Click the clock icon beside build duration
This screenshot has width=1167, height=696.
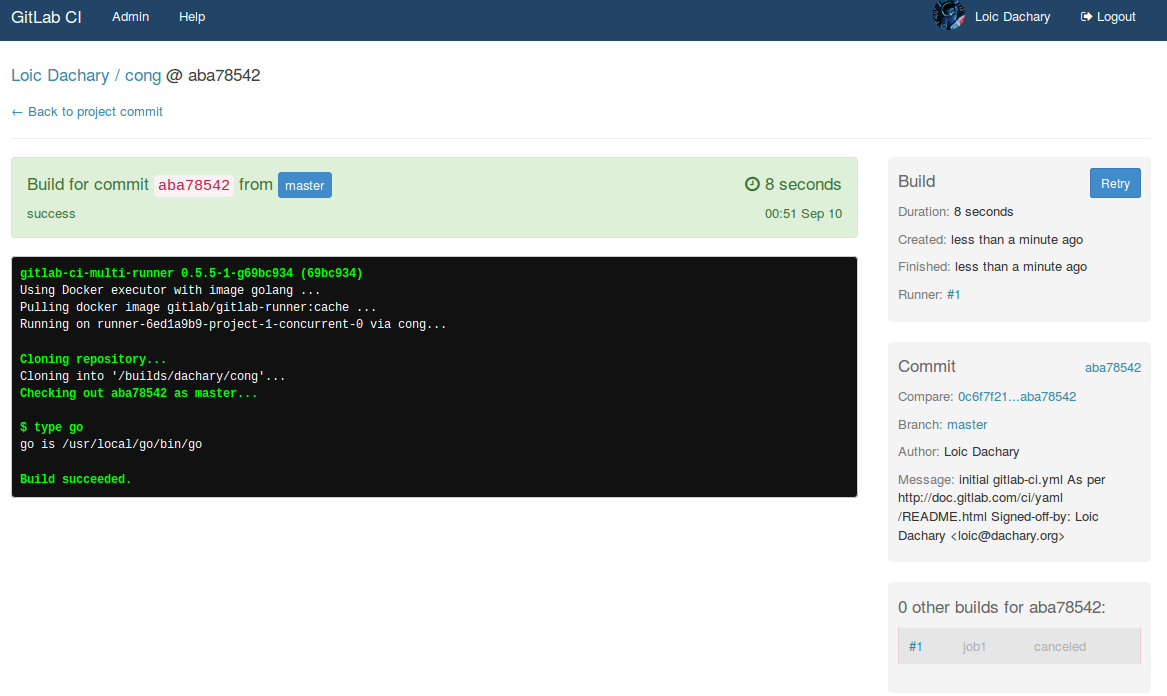753,184
